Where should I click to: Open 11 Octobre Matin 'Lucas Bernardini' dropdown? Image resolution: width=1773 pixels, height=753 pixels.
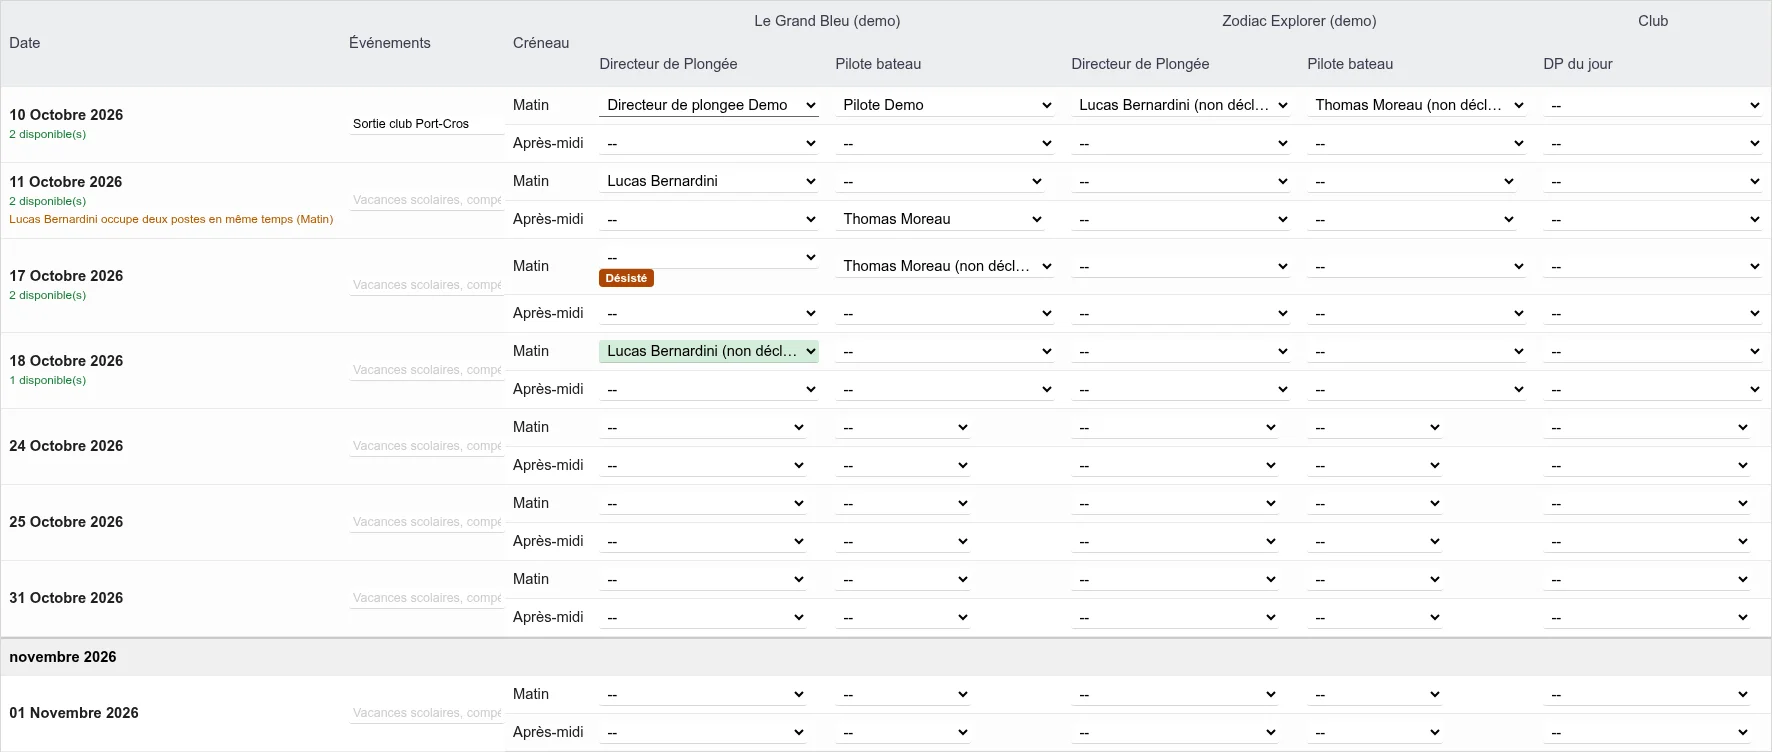click(x=709, y=181)
